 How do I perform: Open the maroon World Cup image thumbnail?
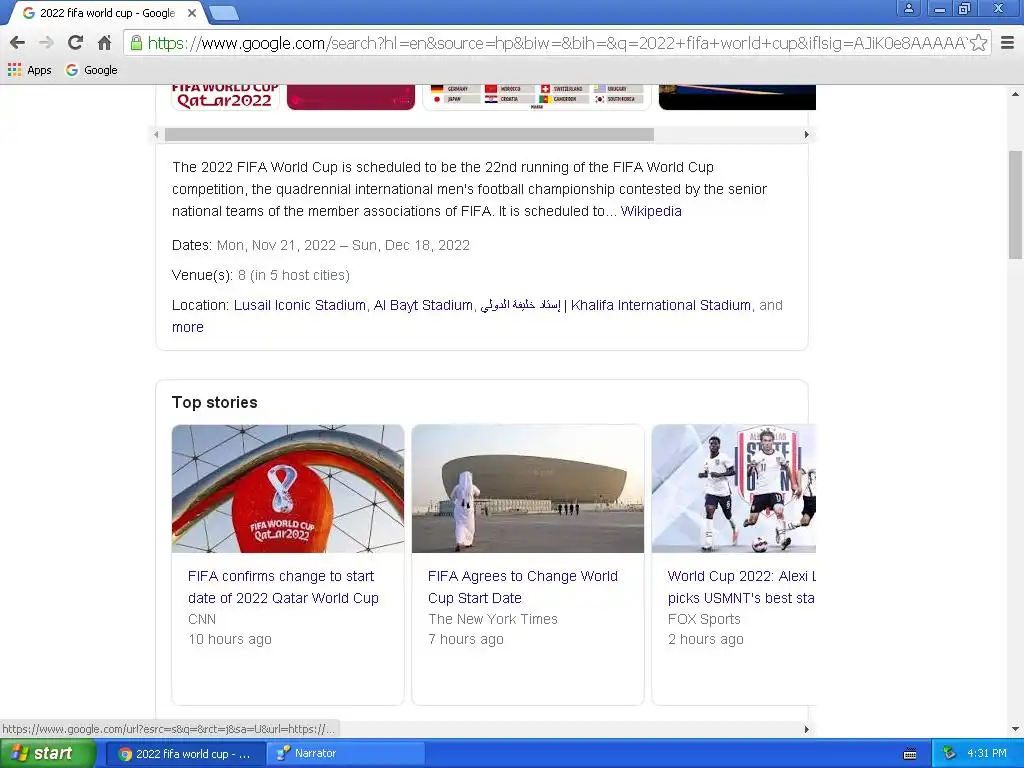coord(351,97)
